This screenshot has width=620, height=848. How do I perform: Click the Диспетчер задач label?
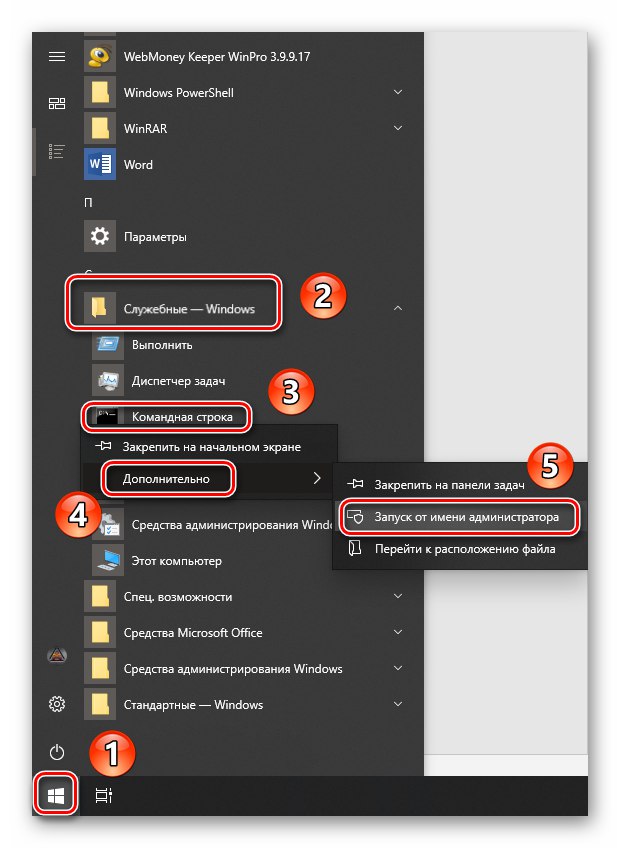click(179, 381)
